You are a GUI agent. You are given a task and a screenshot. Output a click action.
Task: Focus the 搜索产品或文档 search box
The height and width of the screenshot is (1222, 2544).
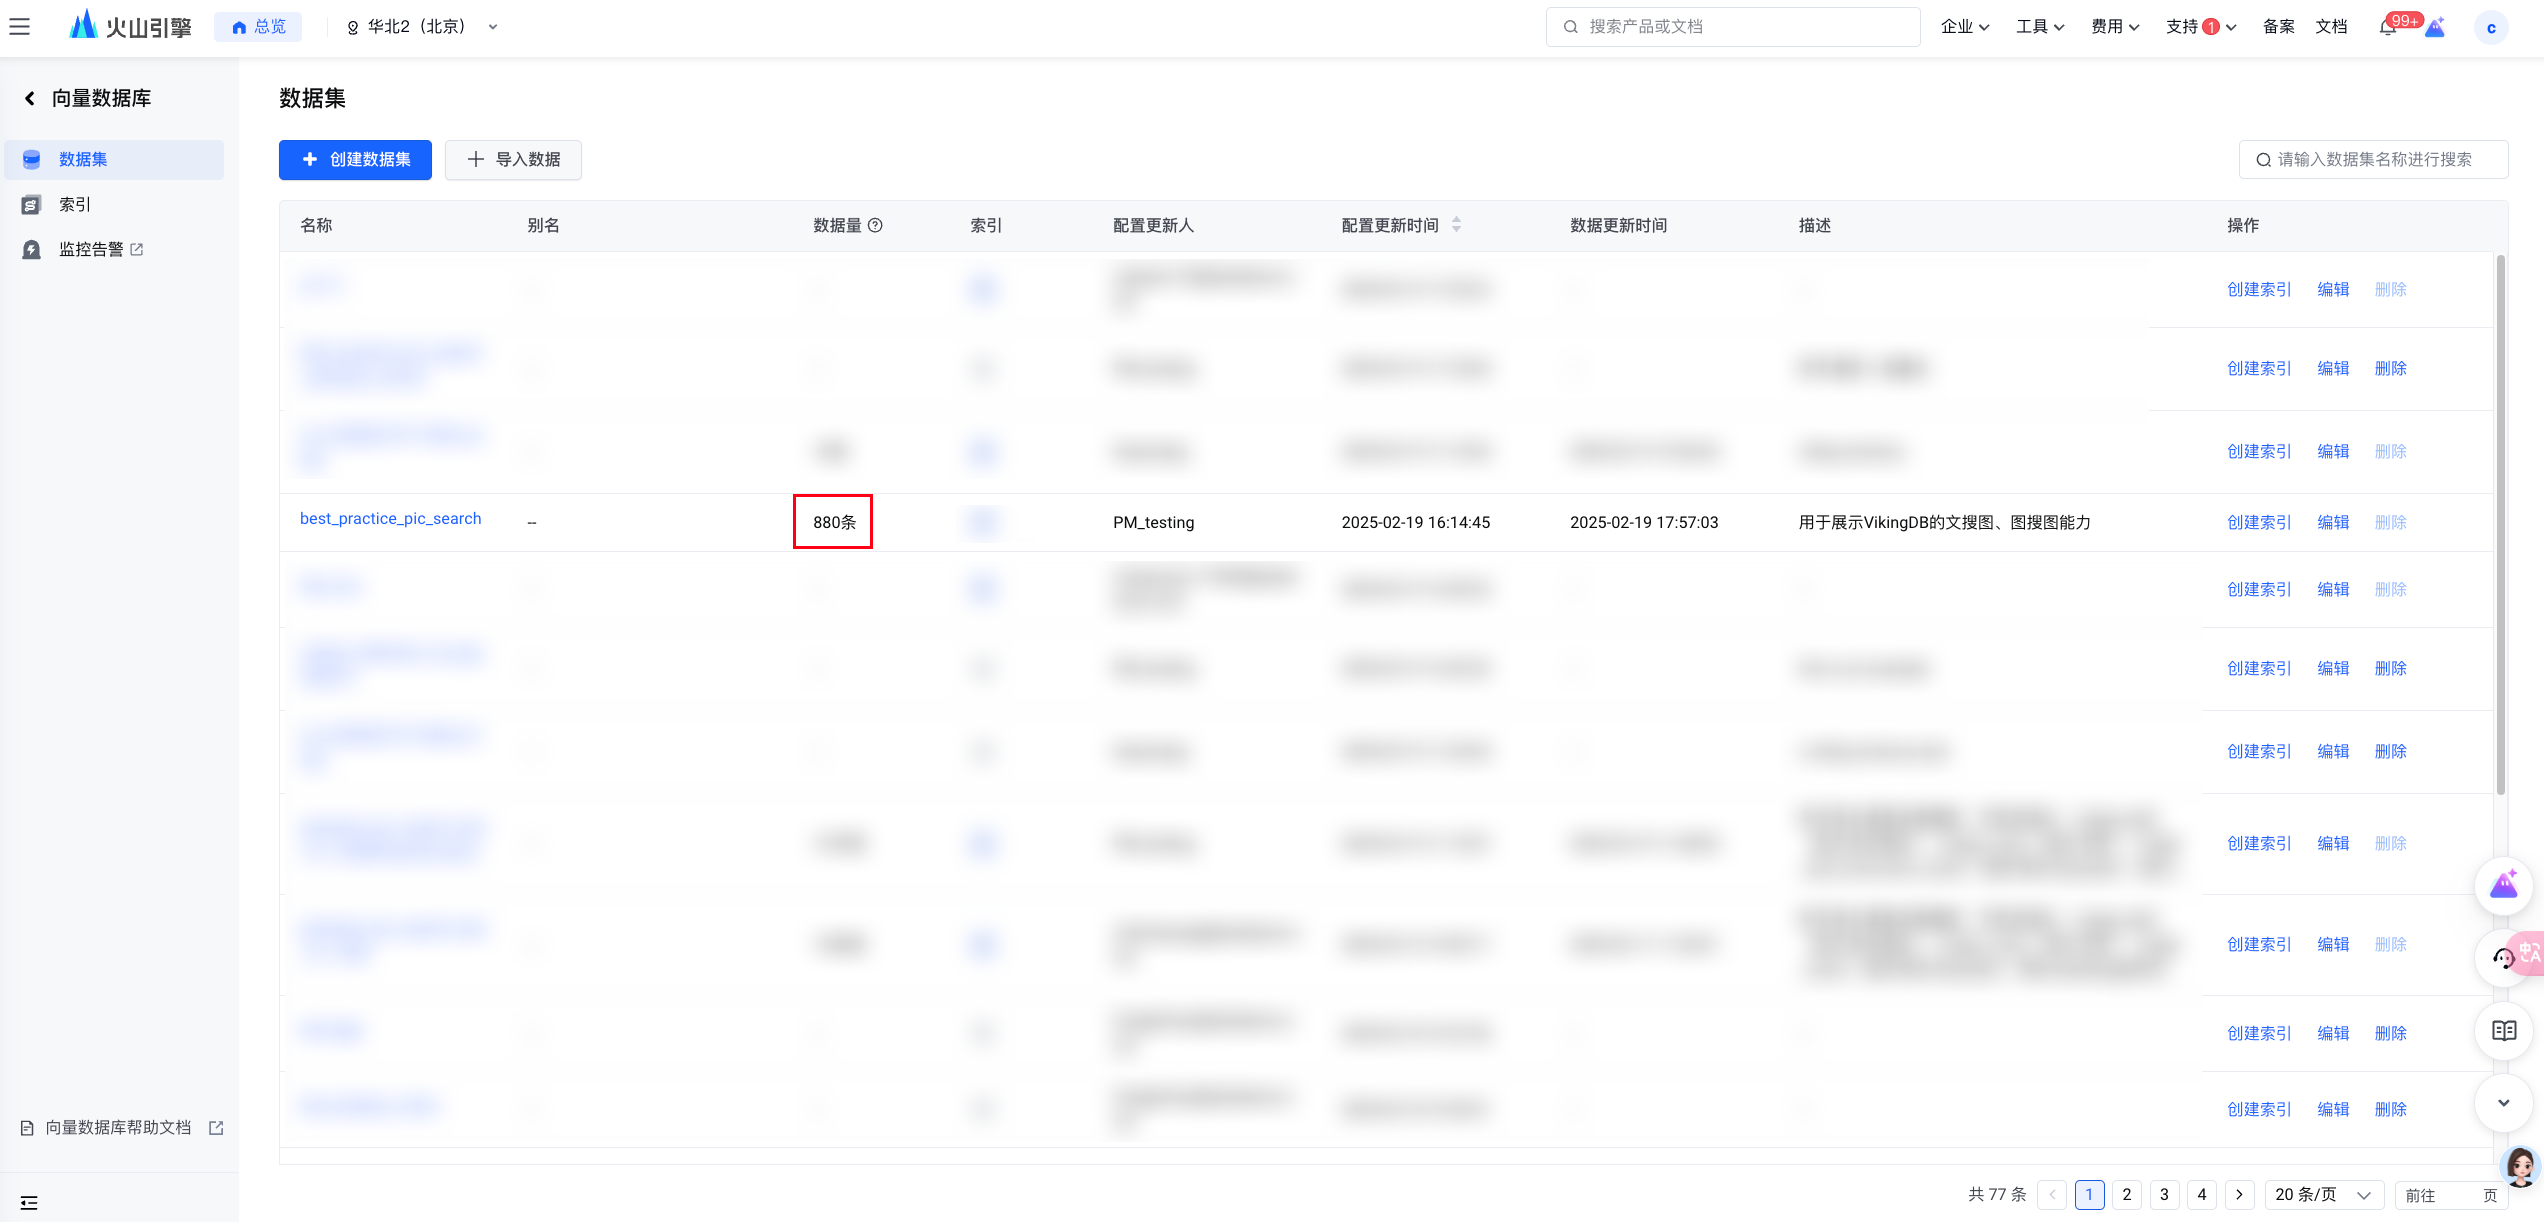tap(1733, 27)
